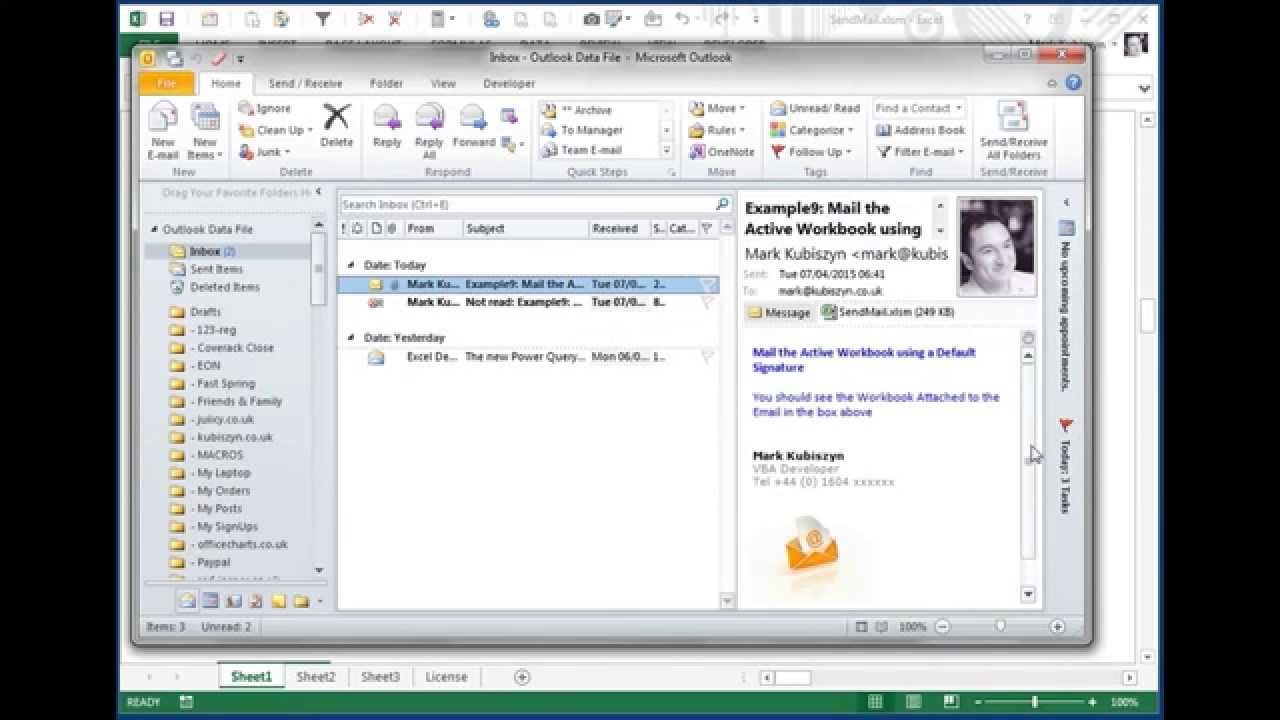Viewport: 1280px width, 720px height.
Task: Click Outlook zoom out minus button
Action: [x=942, y=627]
